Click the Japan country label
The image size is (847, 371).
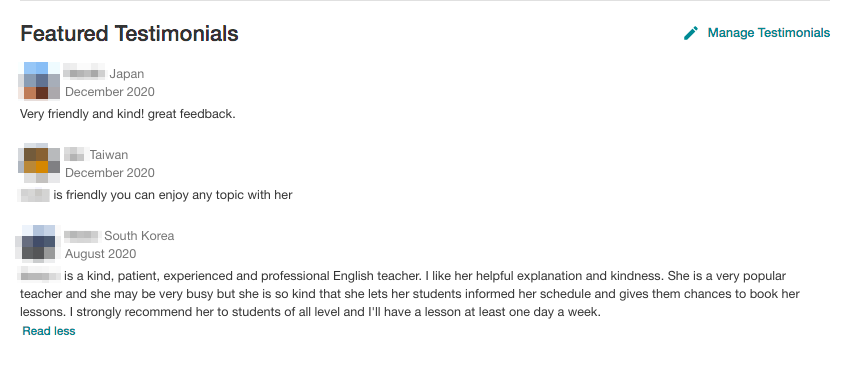tap(127, 74)
